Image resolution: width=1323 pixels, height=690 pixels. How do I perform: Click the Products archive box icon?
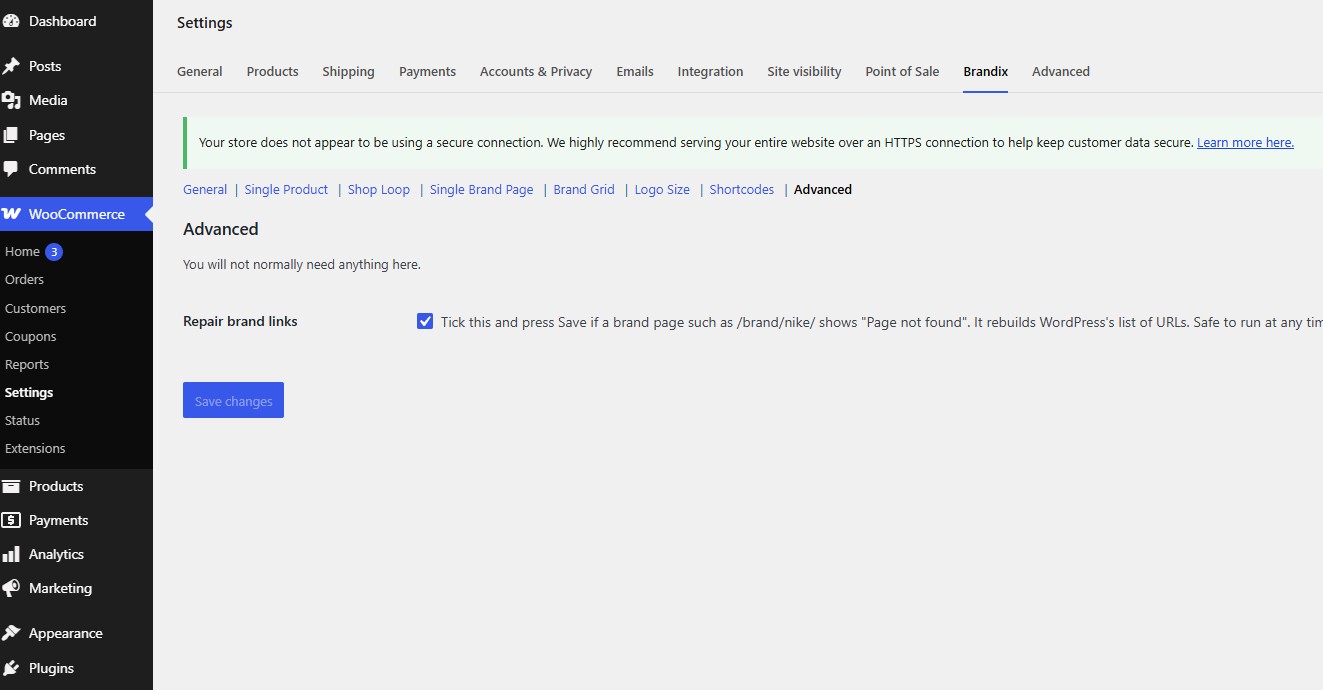coord(11,486)
